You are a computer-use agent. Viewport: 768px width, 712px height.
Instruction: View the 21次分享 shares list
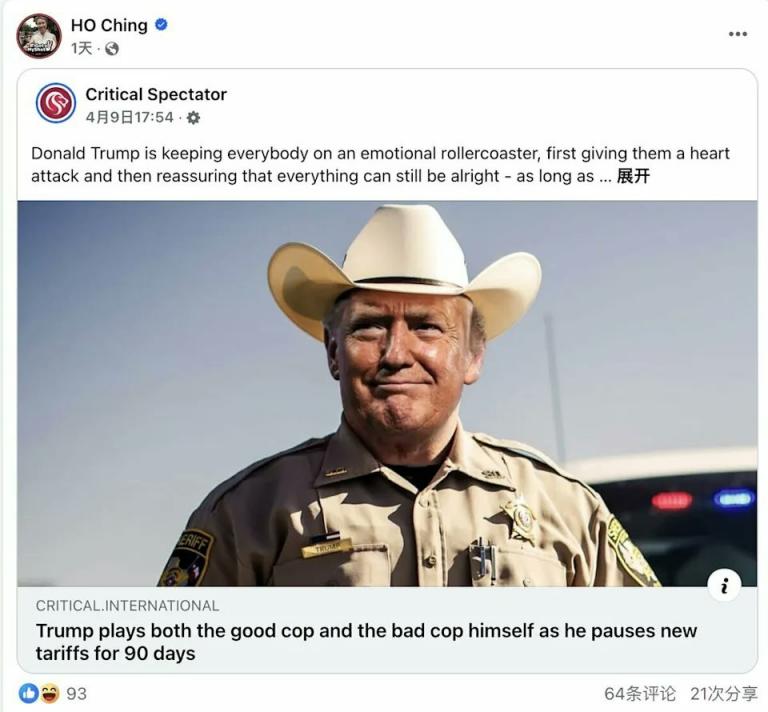(724, 693)
